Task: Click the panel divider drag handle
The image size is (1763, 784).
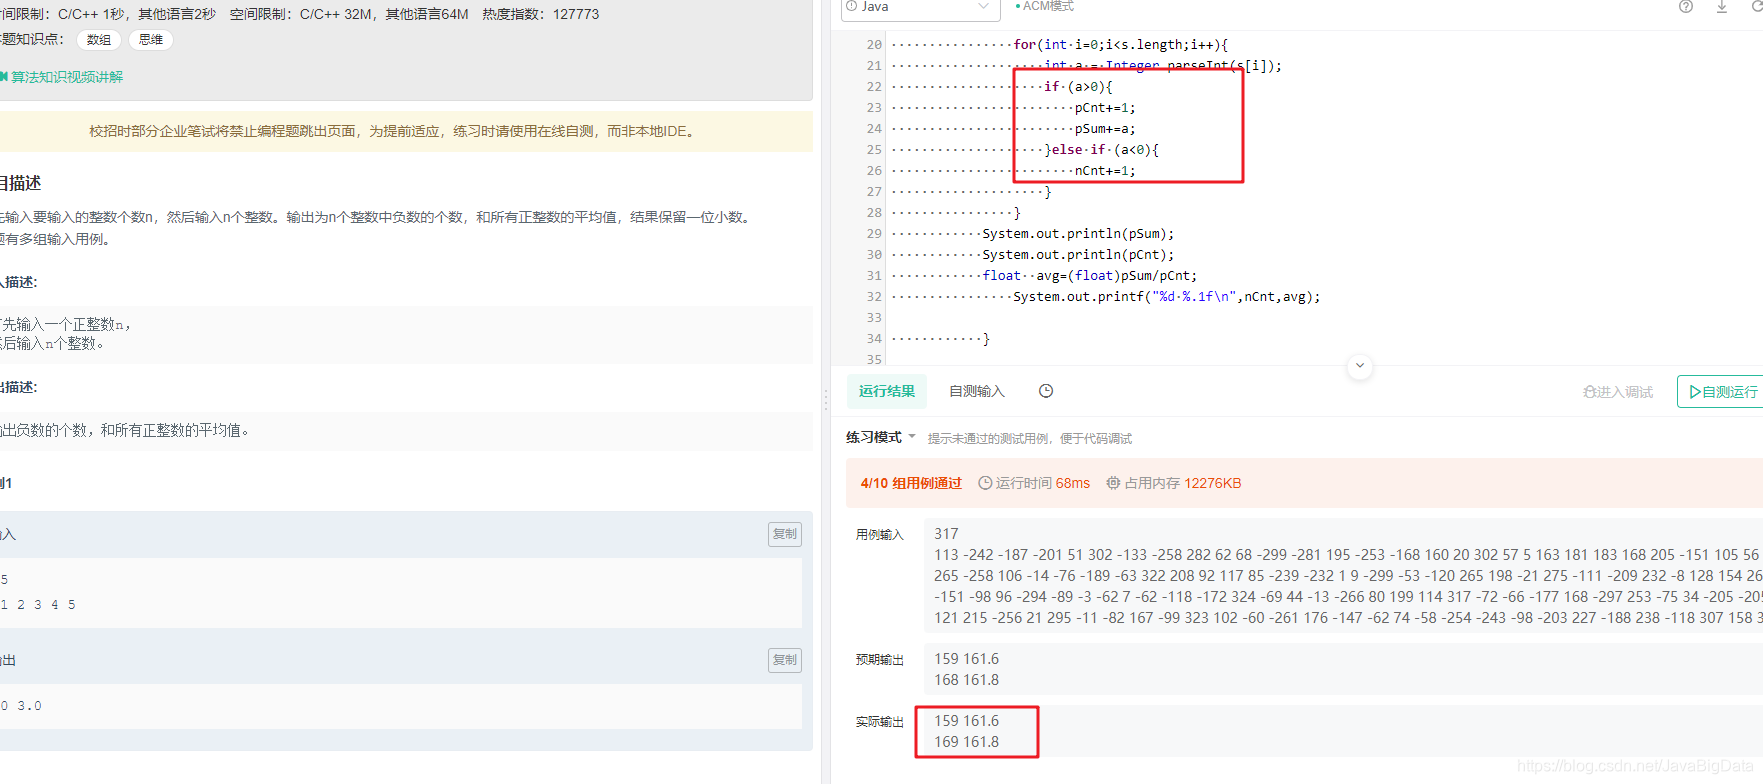Action: (826, 400)
